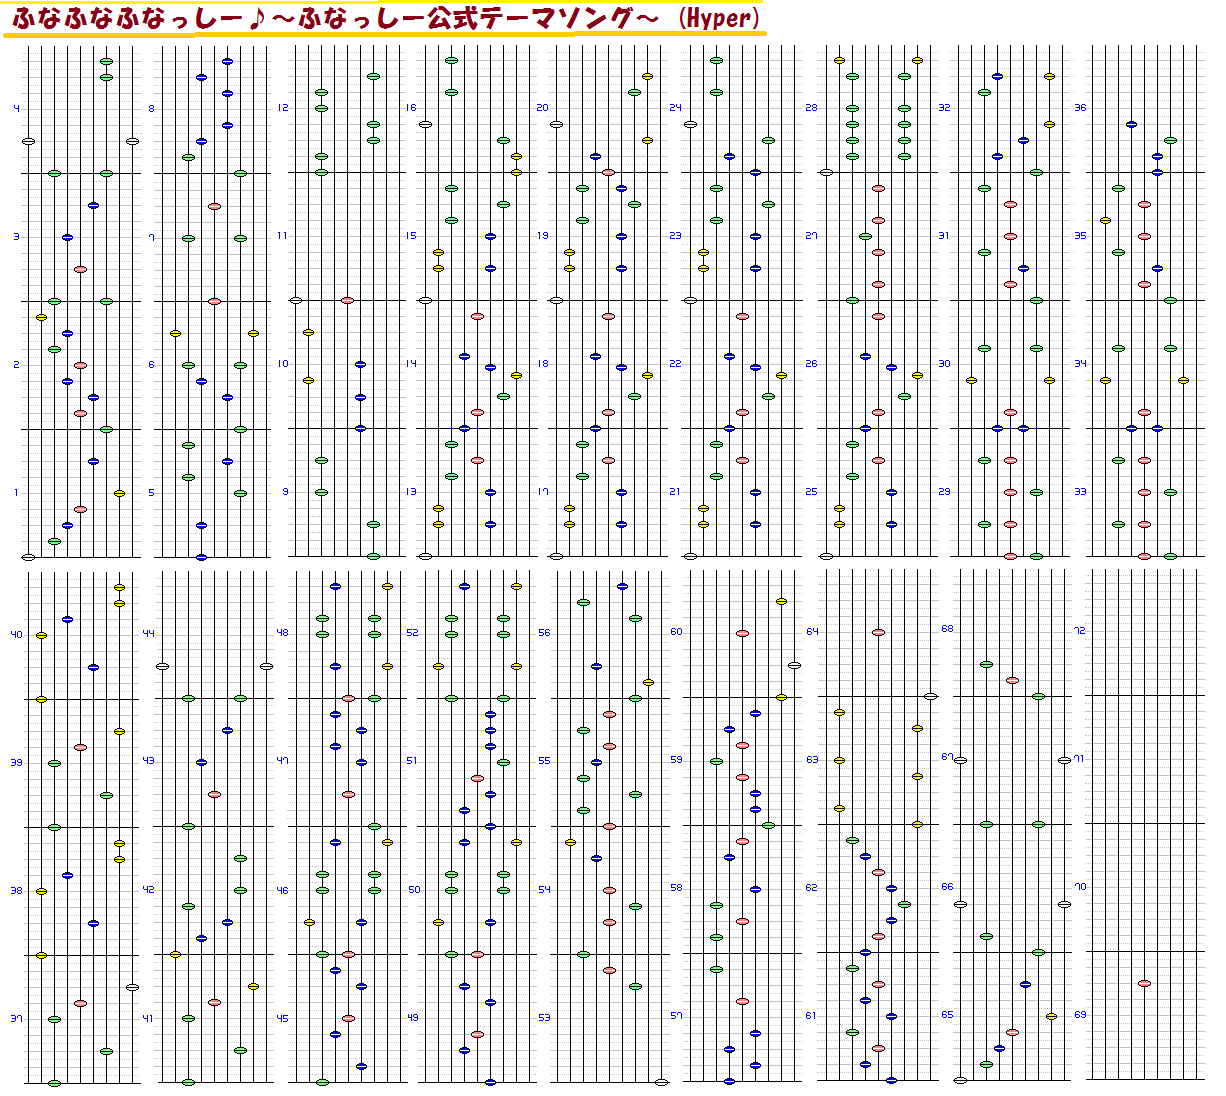Click the white note at bottom of measure 65
1226x1096 pixels.
[x=960, y=1080]
